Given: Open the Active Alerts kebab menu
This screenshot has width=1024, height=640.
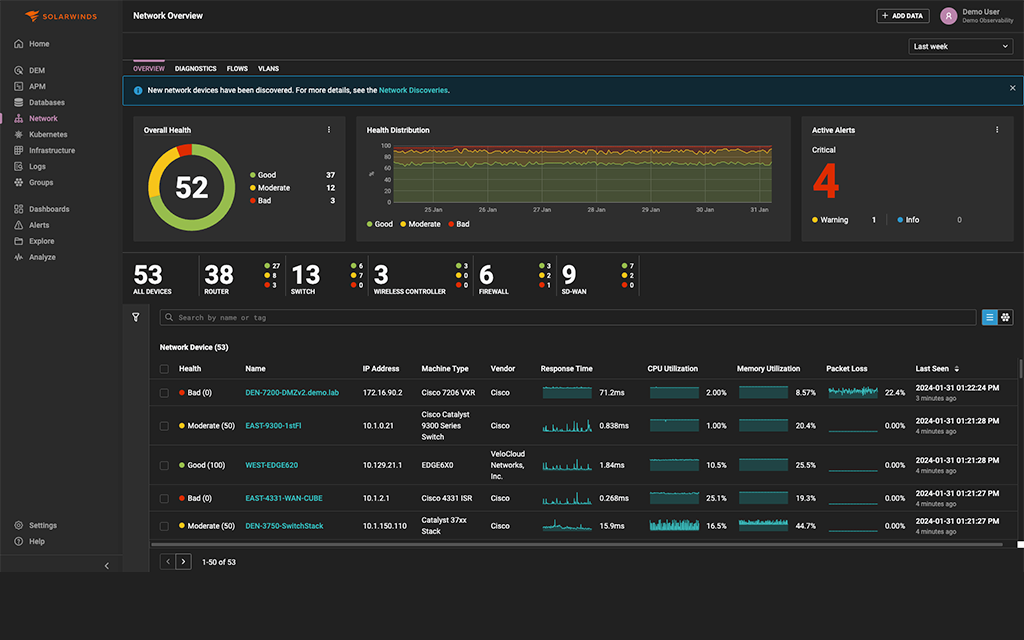Looking at the screenshot, I should (x=997, y=129).
